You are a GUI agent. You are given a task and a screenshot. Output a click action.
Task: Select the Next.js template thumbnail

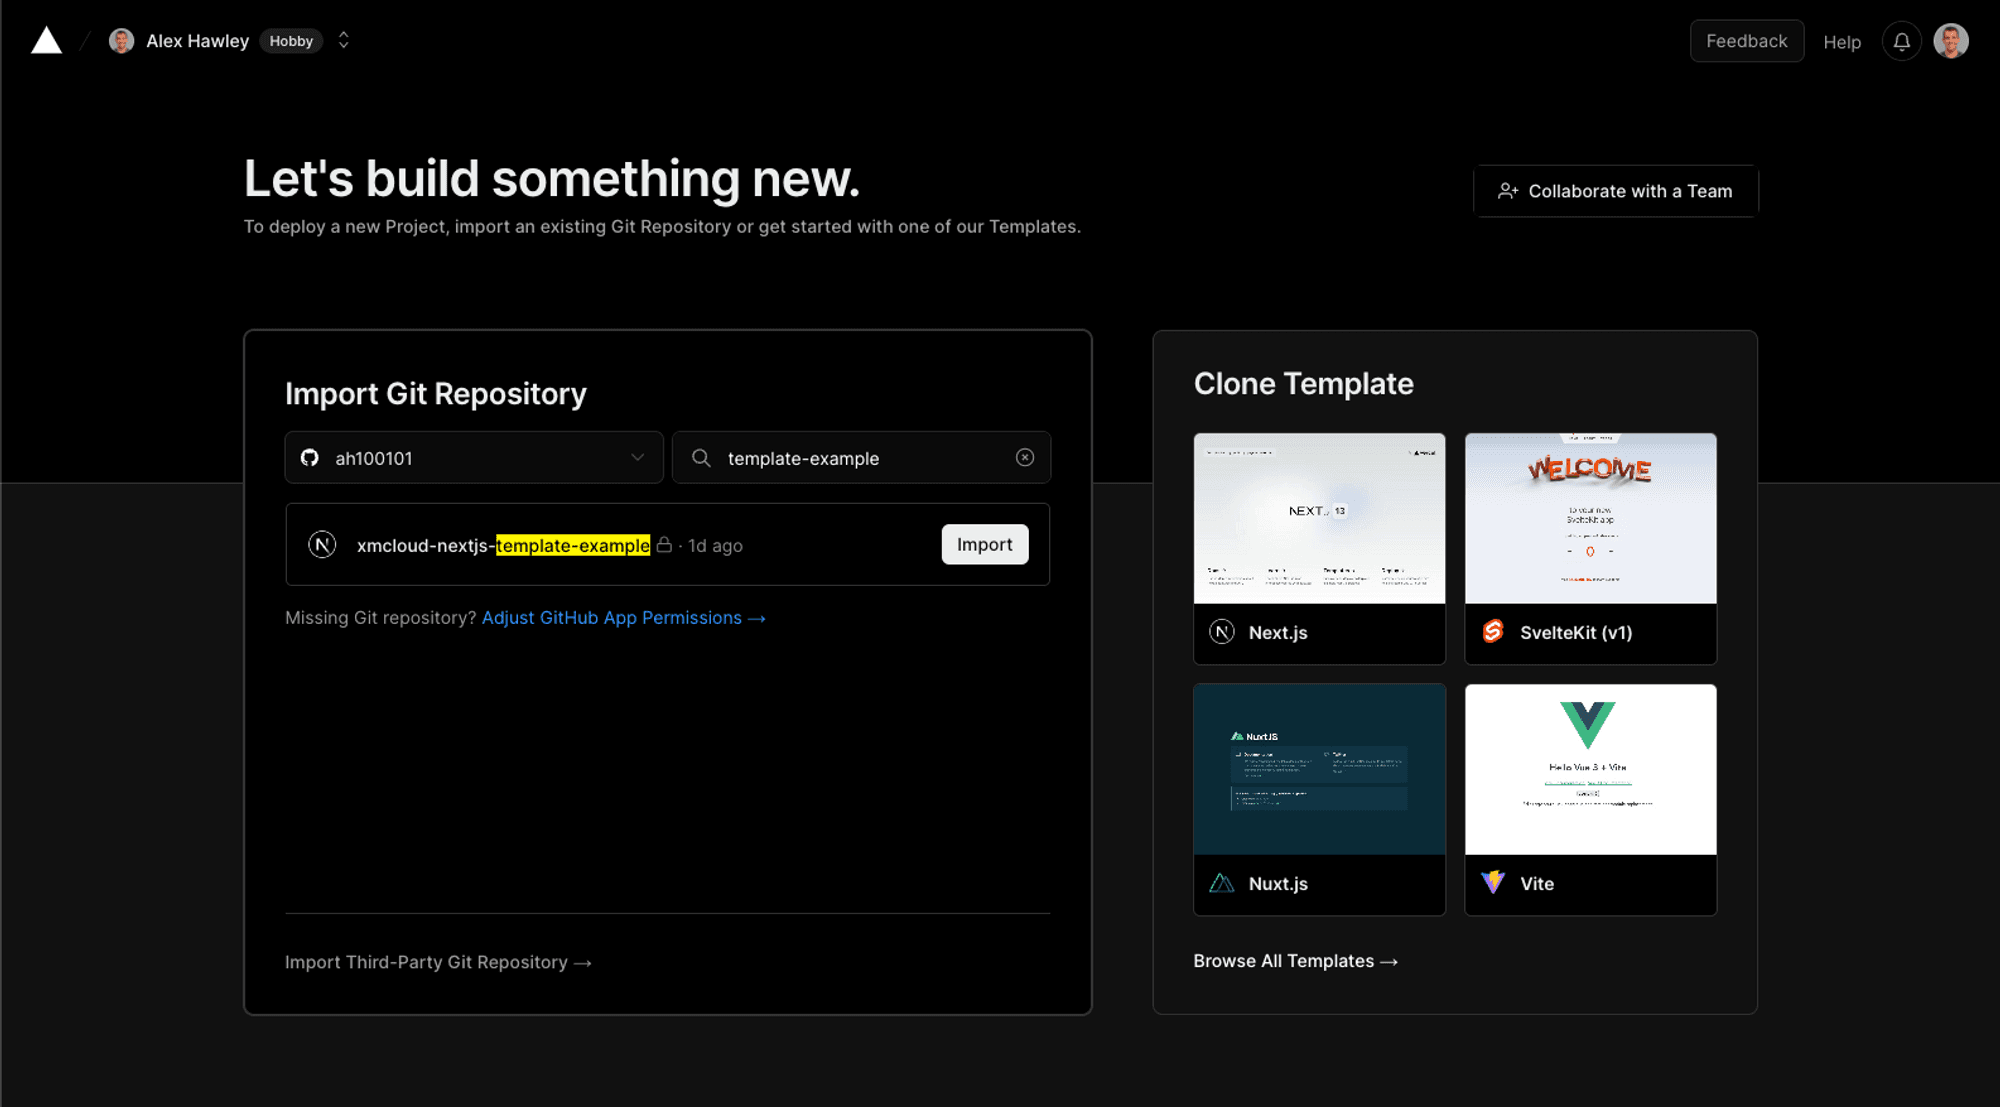pyautogui.click(x=1319, y=519)
